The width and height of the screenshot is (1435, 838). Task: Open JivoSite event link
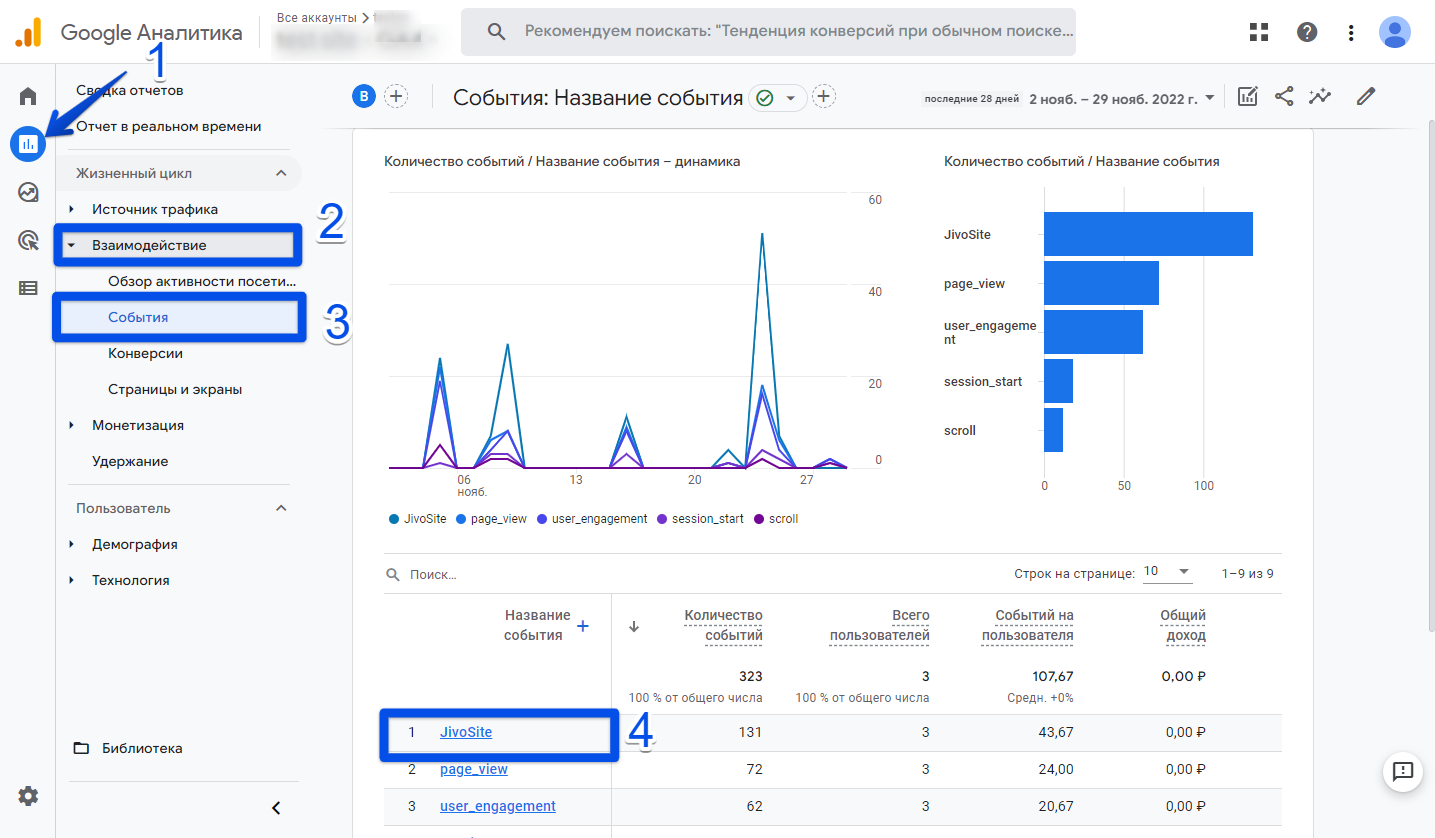click(x=466, y=732)
